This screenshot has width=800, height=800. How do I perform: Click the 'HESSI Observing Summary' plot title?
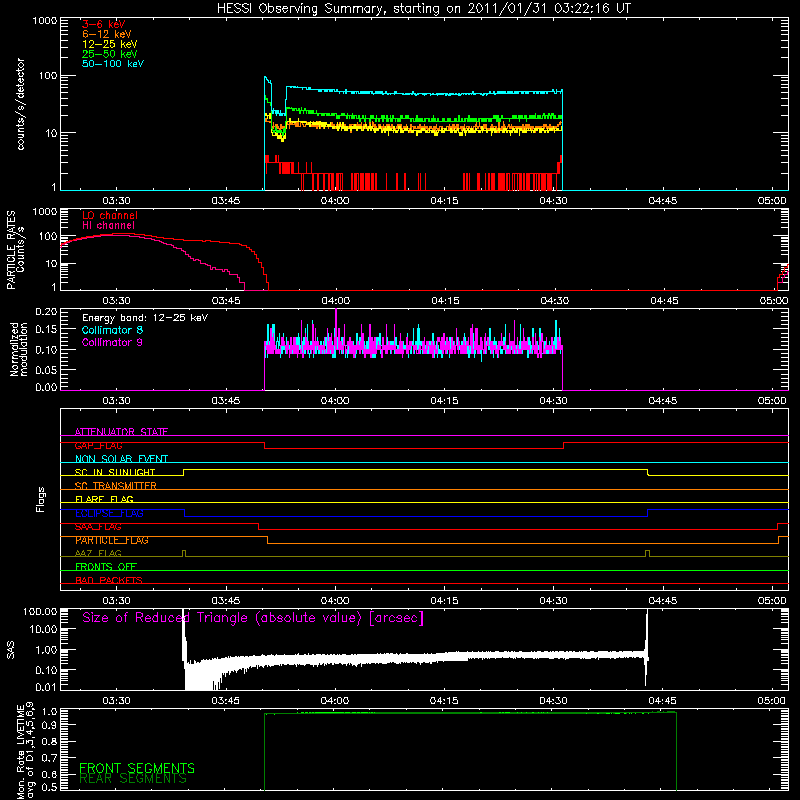point(424,9)
